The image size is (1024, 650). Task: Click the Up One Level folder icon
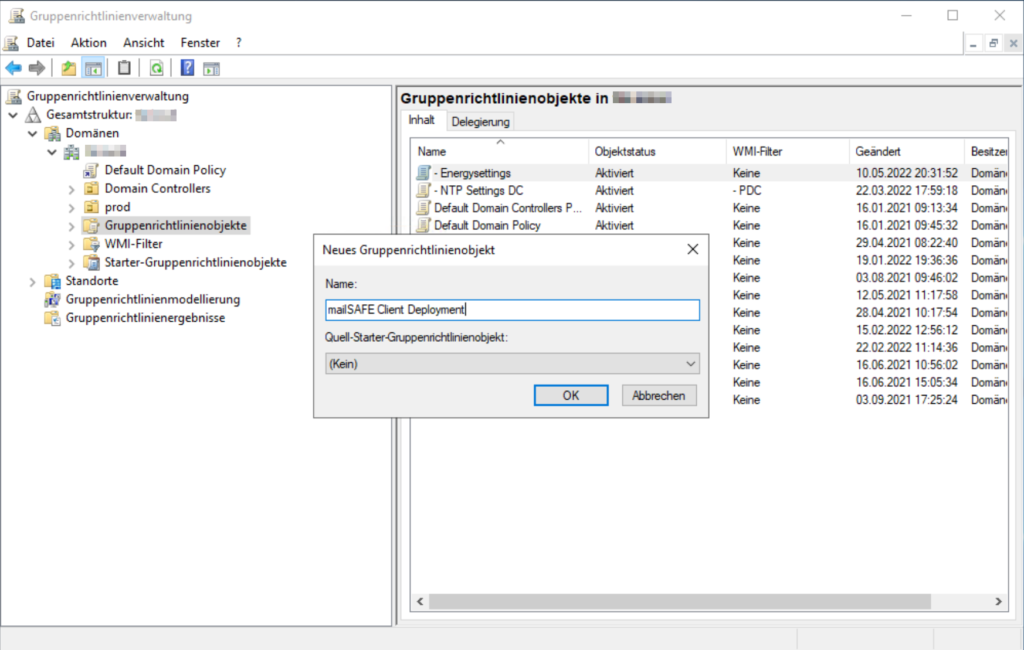pyautogui.click(x=68, y=68)
